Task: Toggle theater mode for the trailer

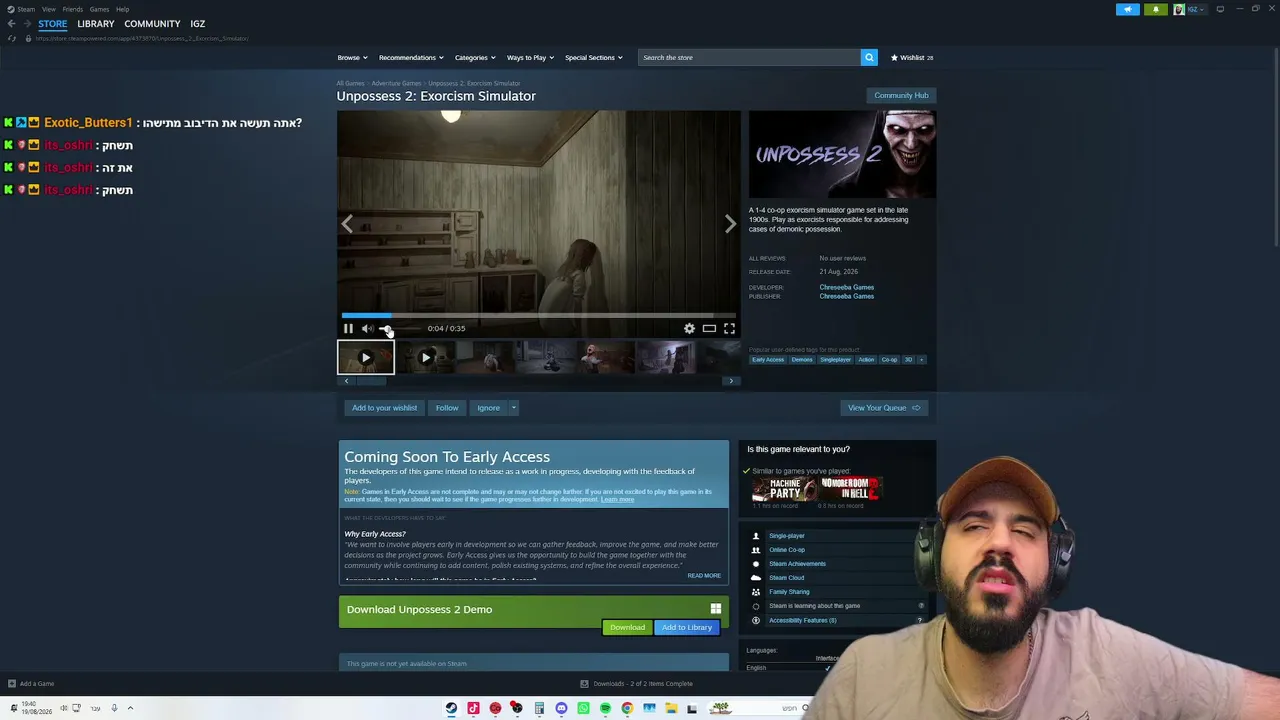Action: click(x=709, y=328)
